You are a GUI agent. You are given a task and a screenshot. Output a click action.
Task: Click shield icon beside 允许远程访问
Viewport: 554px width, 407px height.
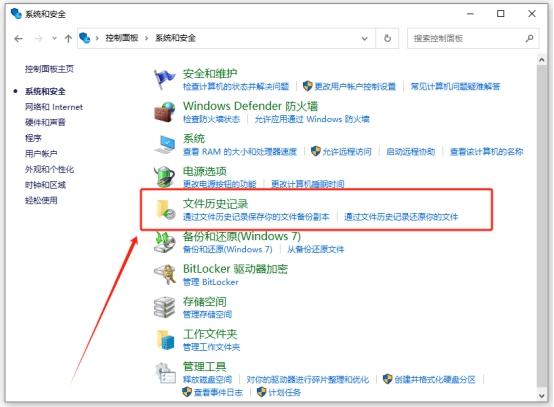pyautogui.click(x=316, y=151)
